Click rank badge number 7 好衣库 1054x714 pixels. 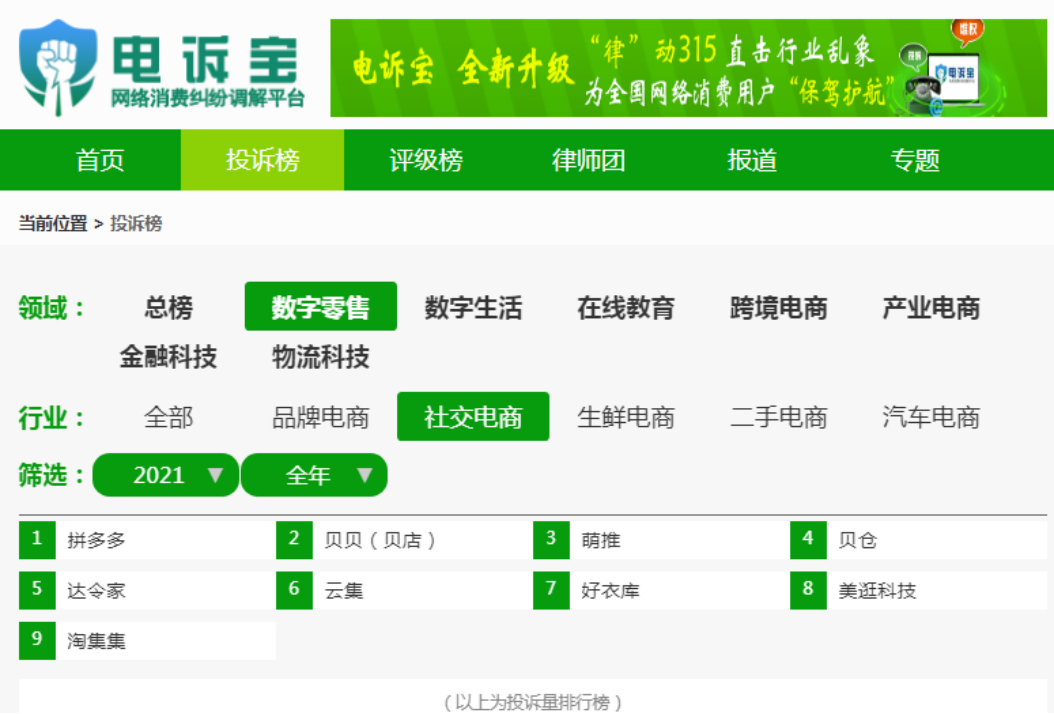[551, 590]
